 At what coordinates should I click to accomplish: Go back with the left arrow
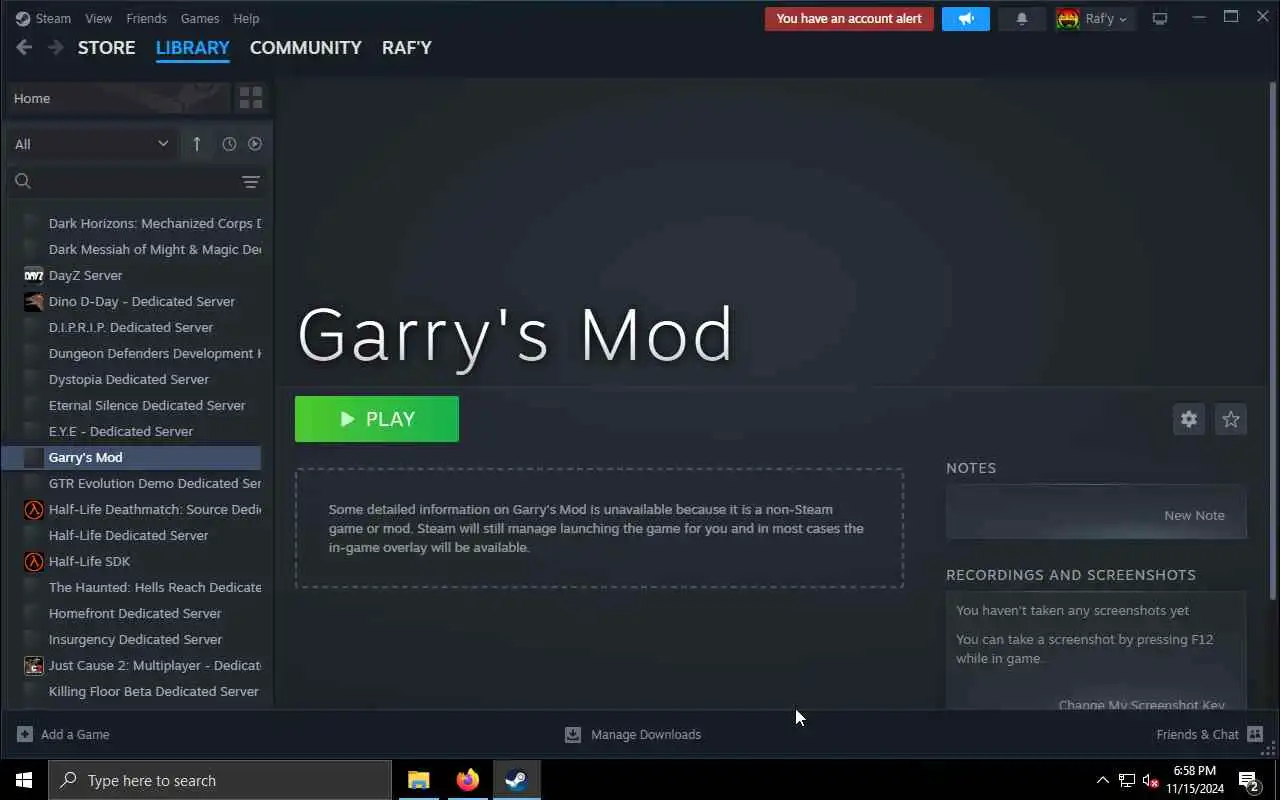coord(24,47)
